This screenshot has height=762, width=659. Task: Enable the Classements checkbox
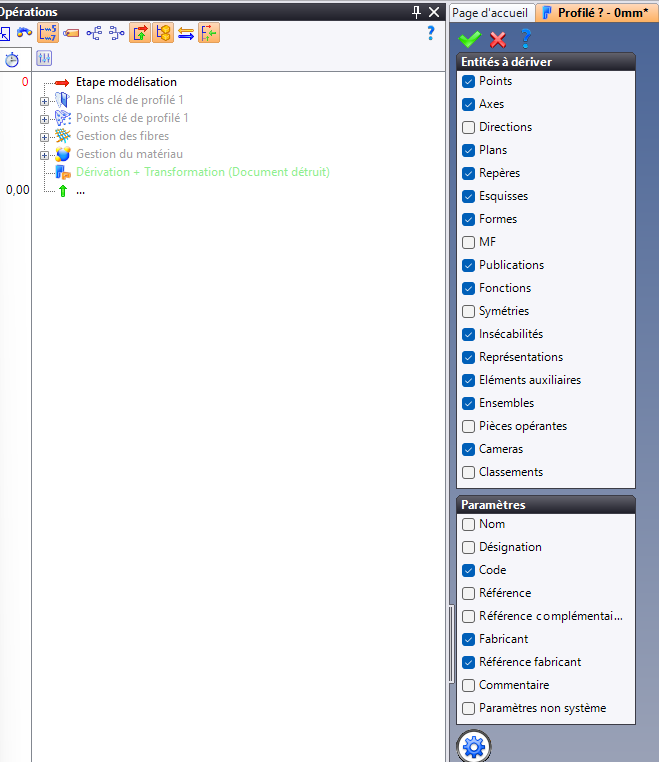pyautogui.click(x=468, y=472)
